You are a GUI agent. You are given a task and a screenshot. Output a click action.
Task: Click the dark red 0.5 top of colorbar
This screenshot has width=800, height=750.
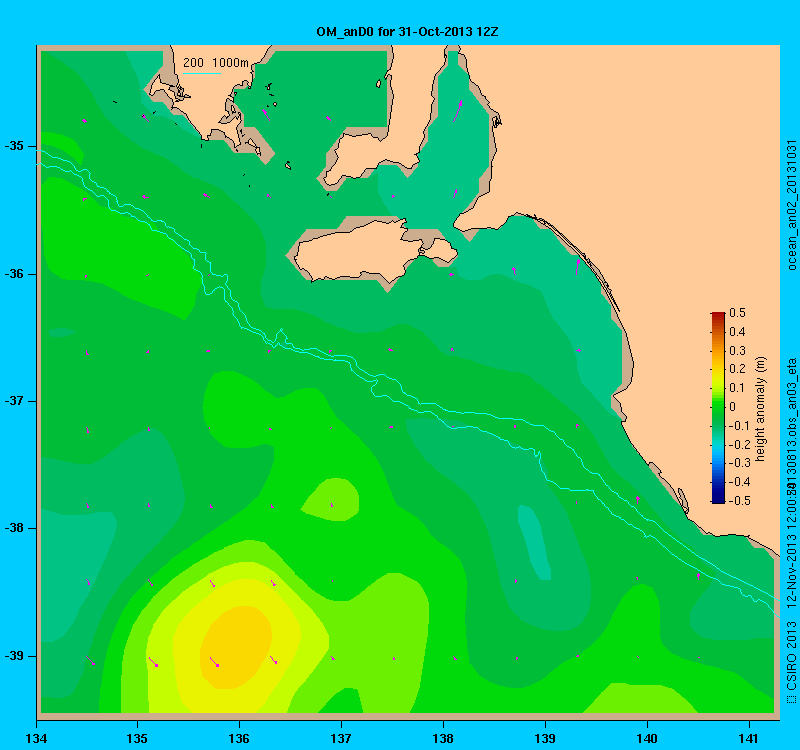pos(718,314)
